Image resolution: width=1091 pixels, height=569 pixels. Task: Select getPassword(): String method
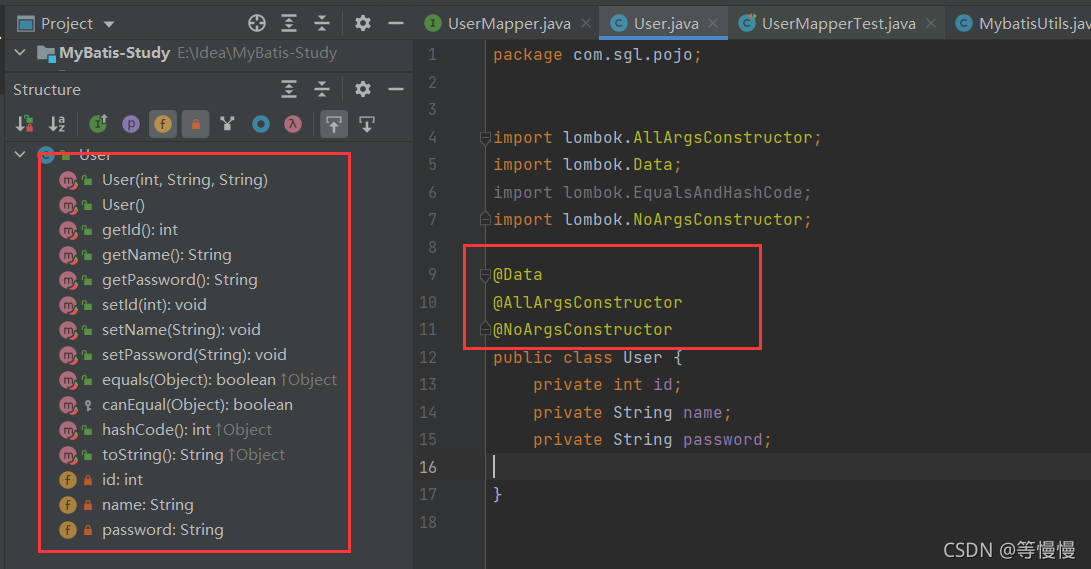point(180,280)
